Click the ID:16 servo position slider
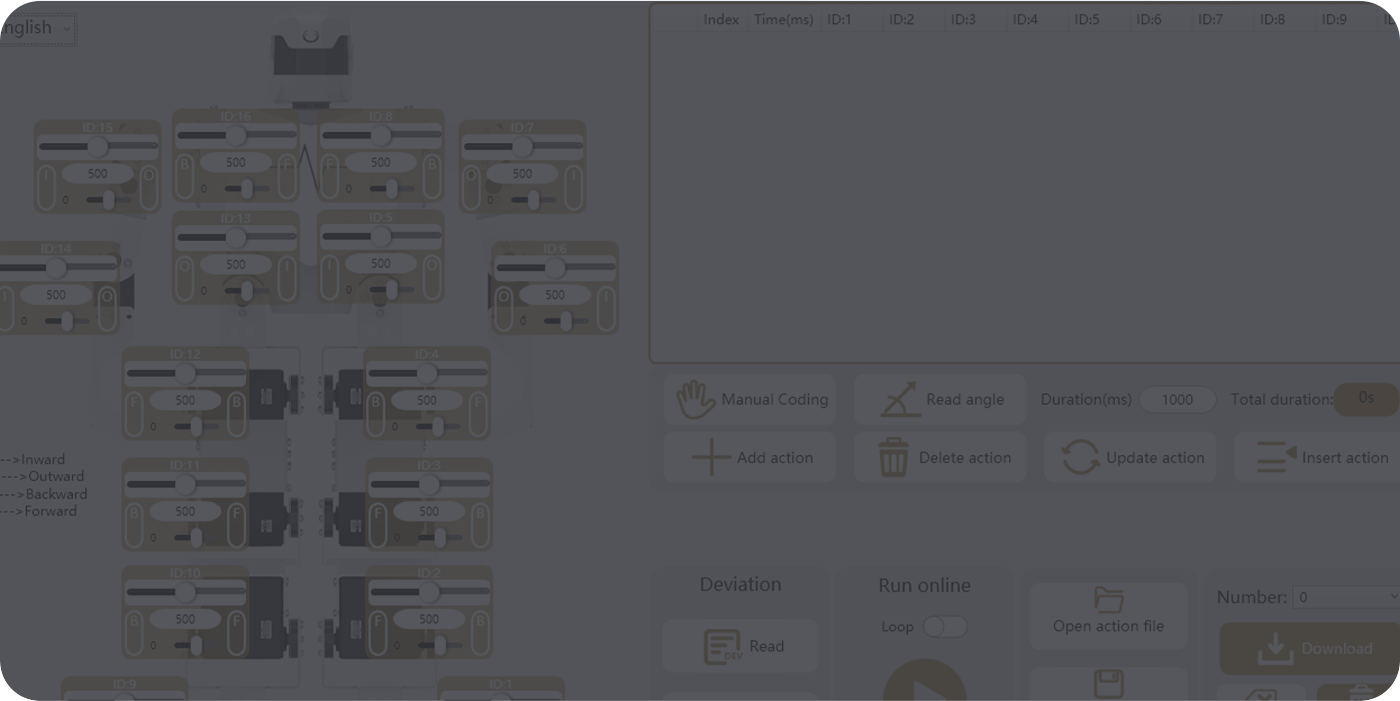Viewport: 1400px width, 701px height. [236, 135]
